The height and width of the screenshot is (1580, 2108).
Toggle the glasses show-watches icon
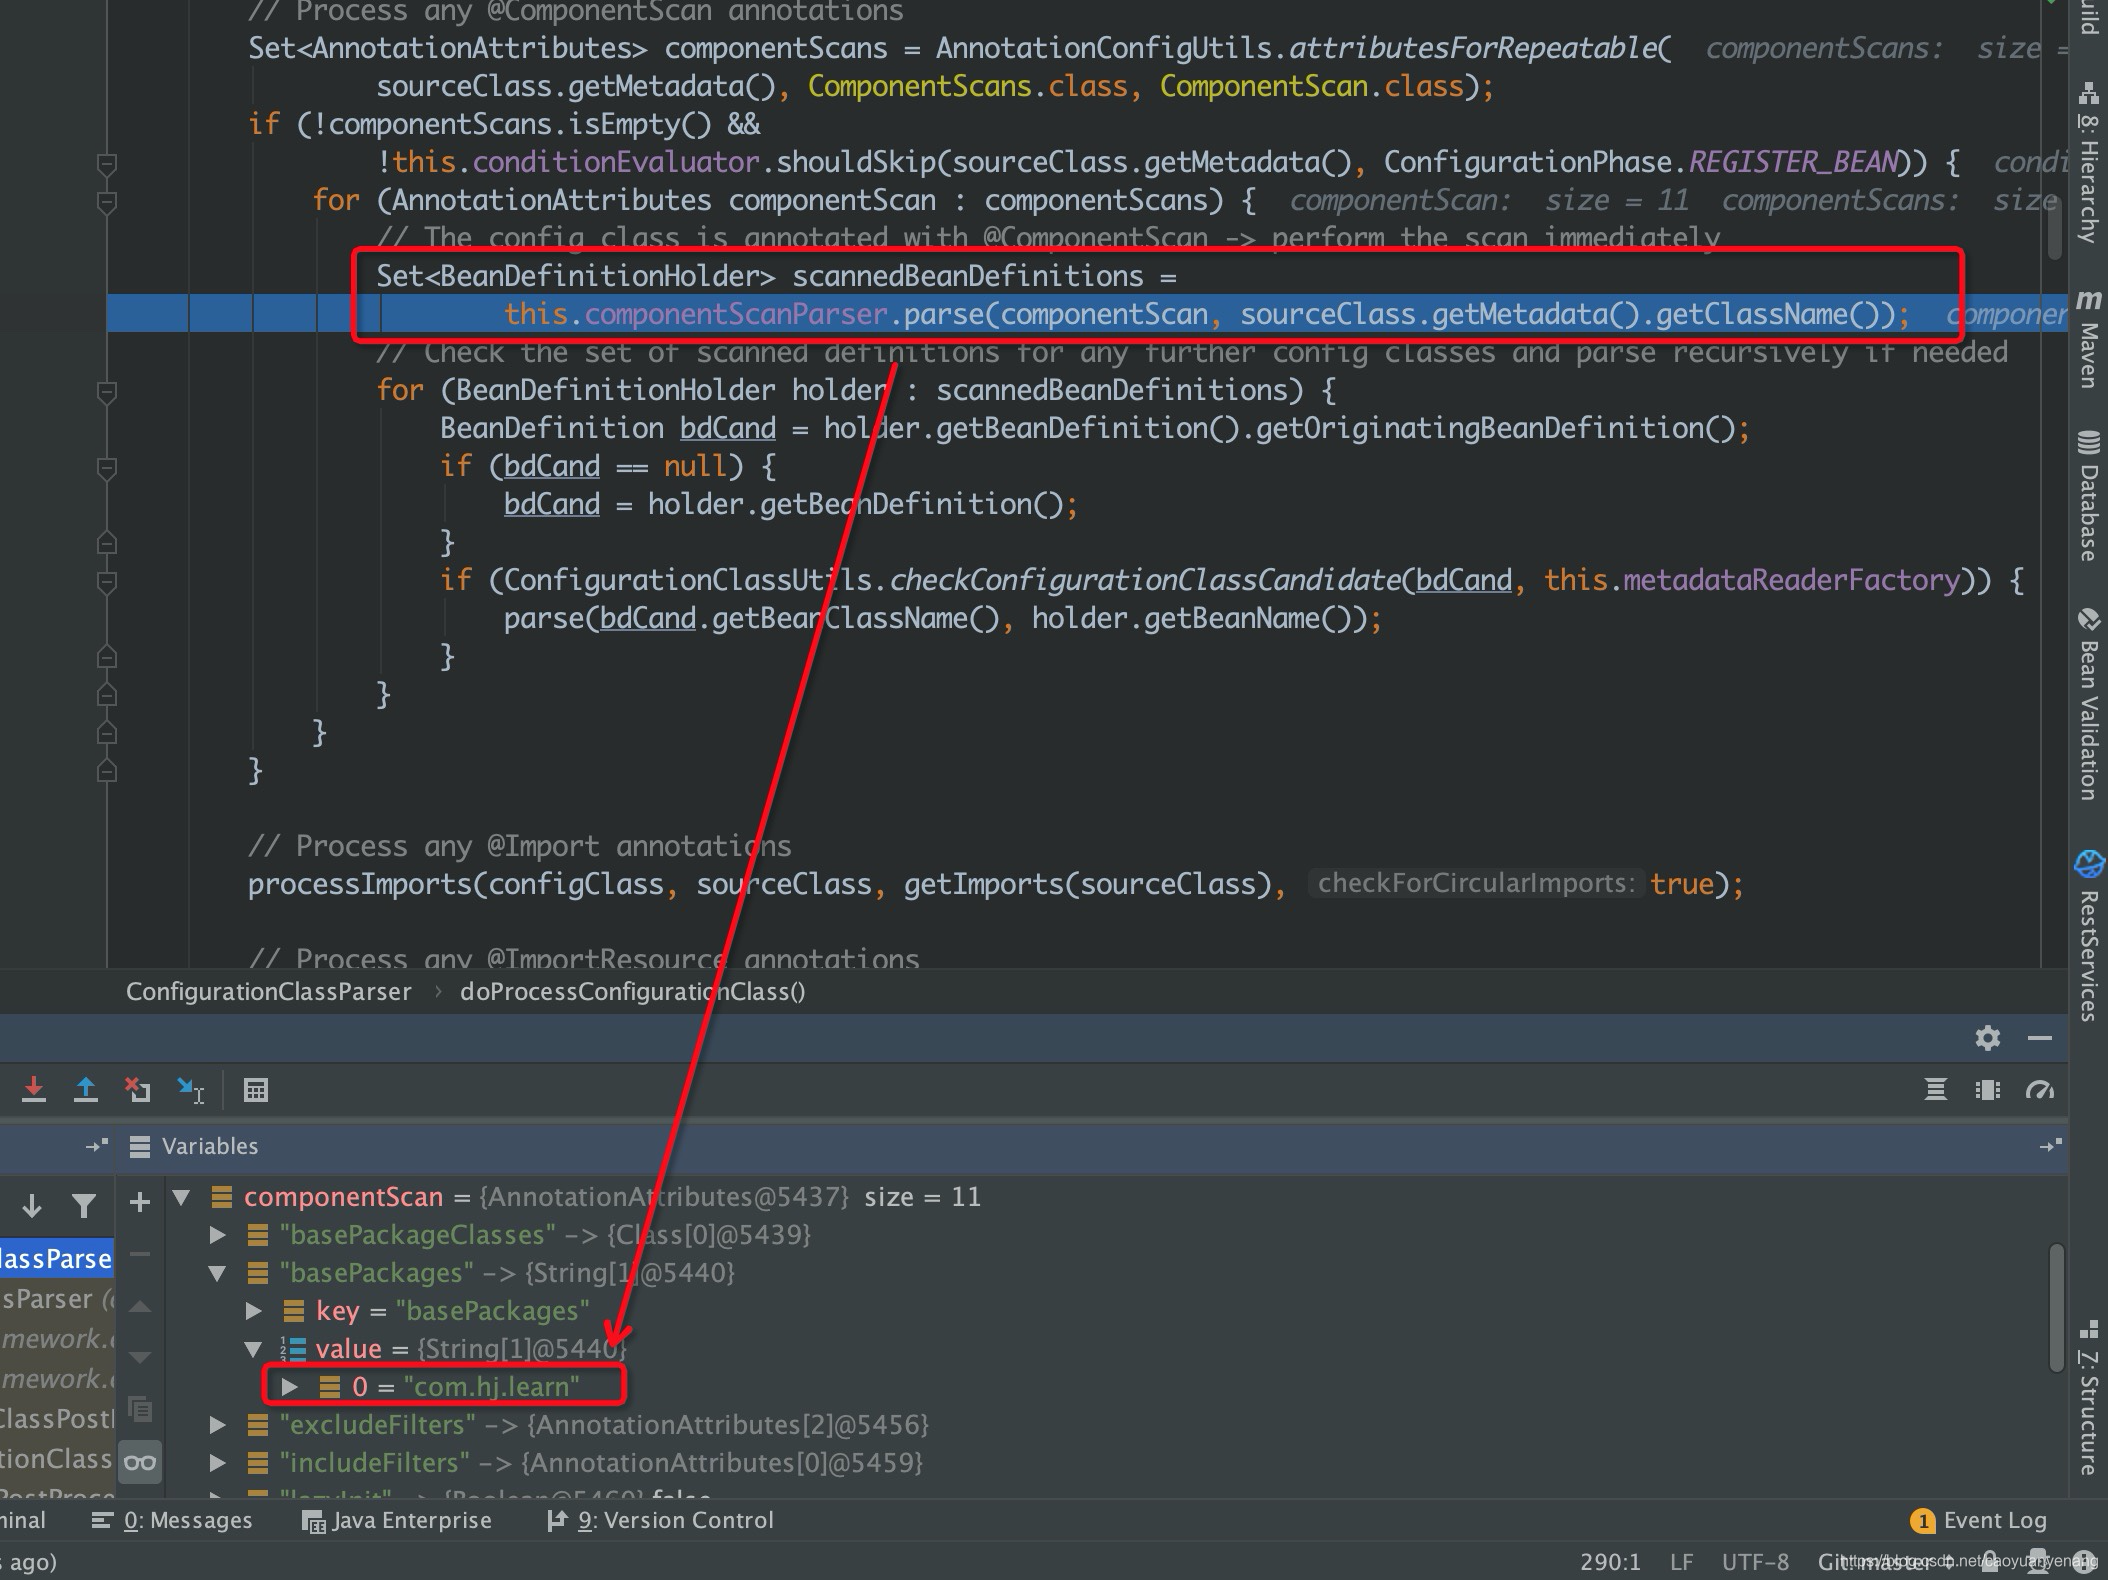140,1462
